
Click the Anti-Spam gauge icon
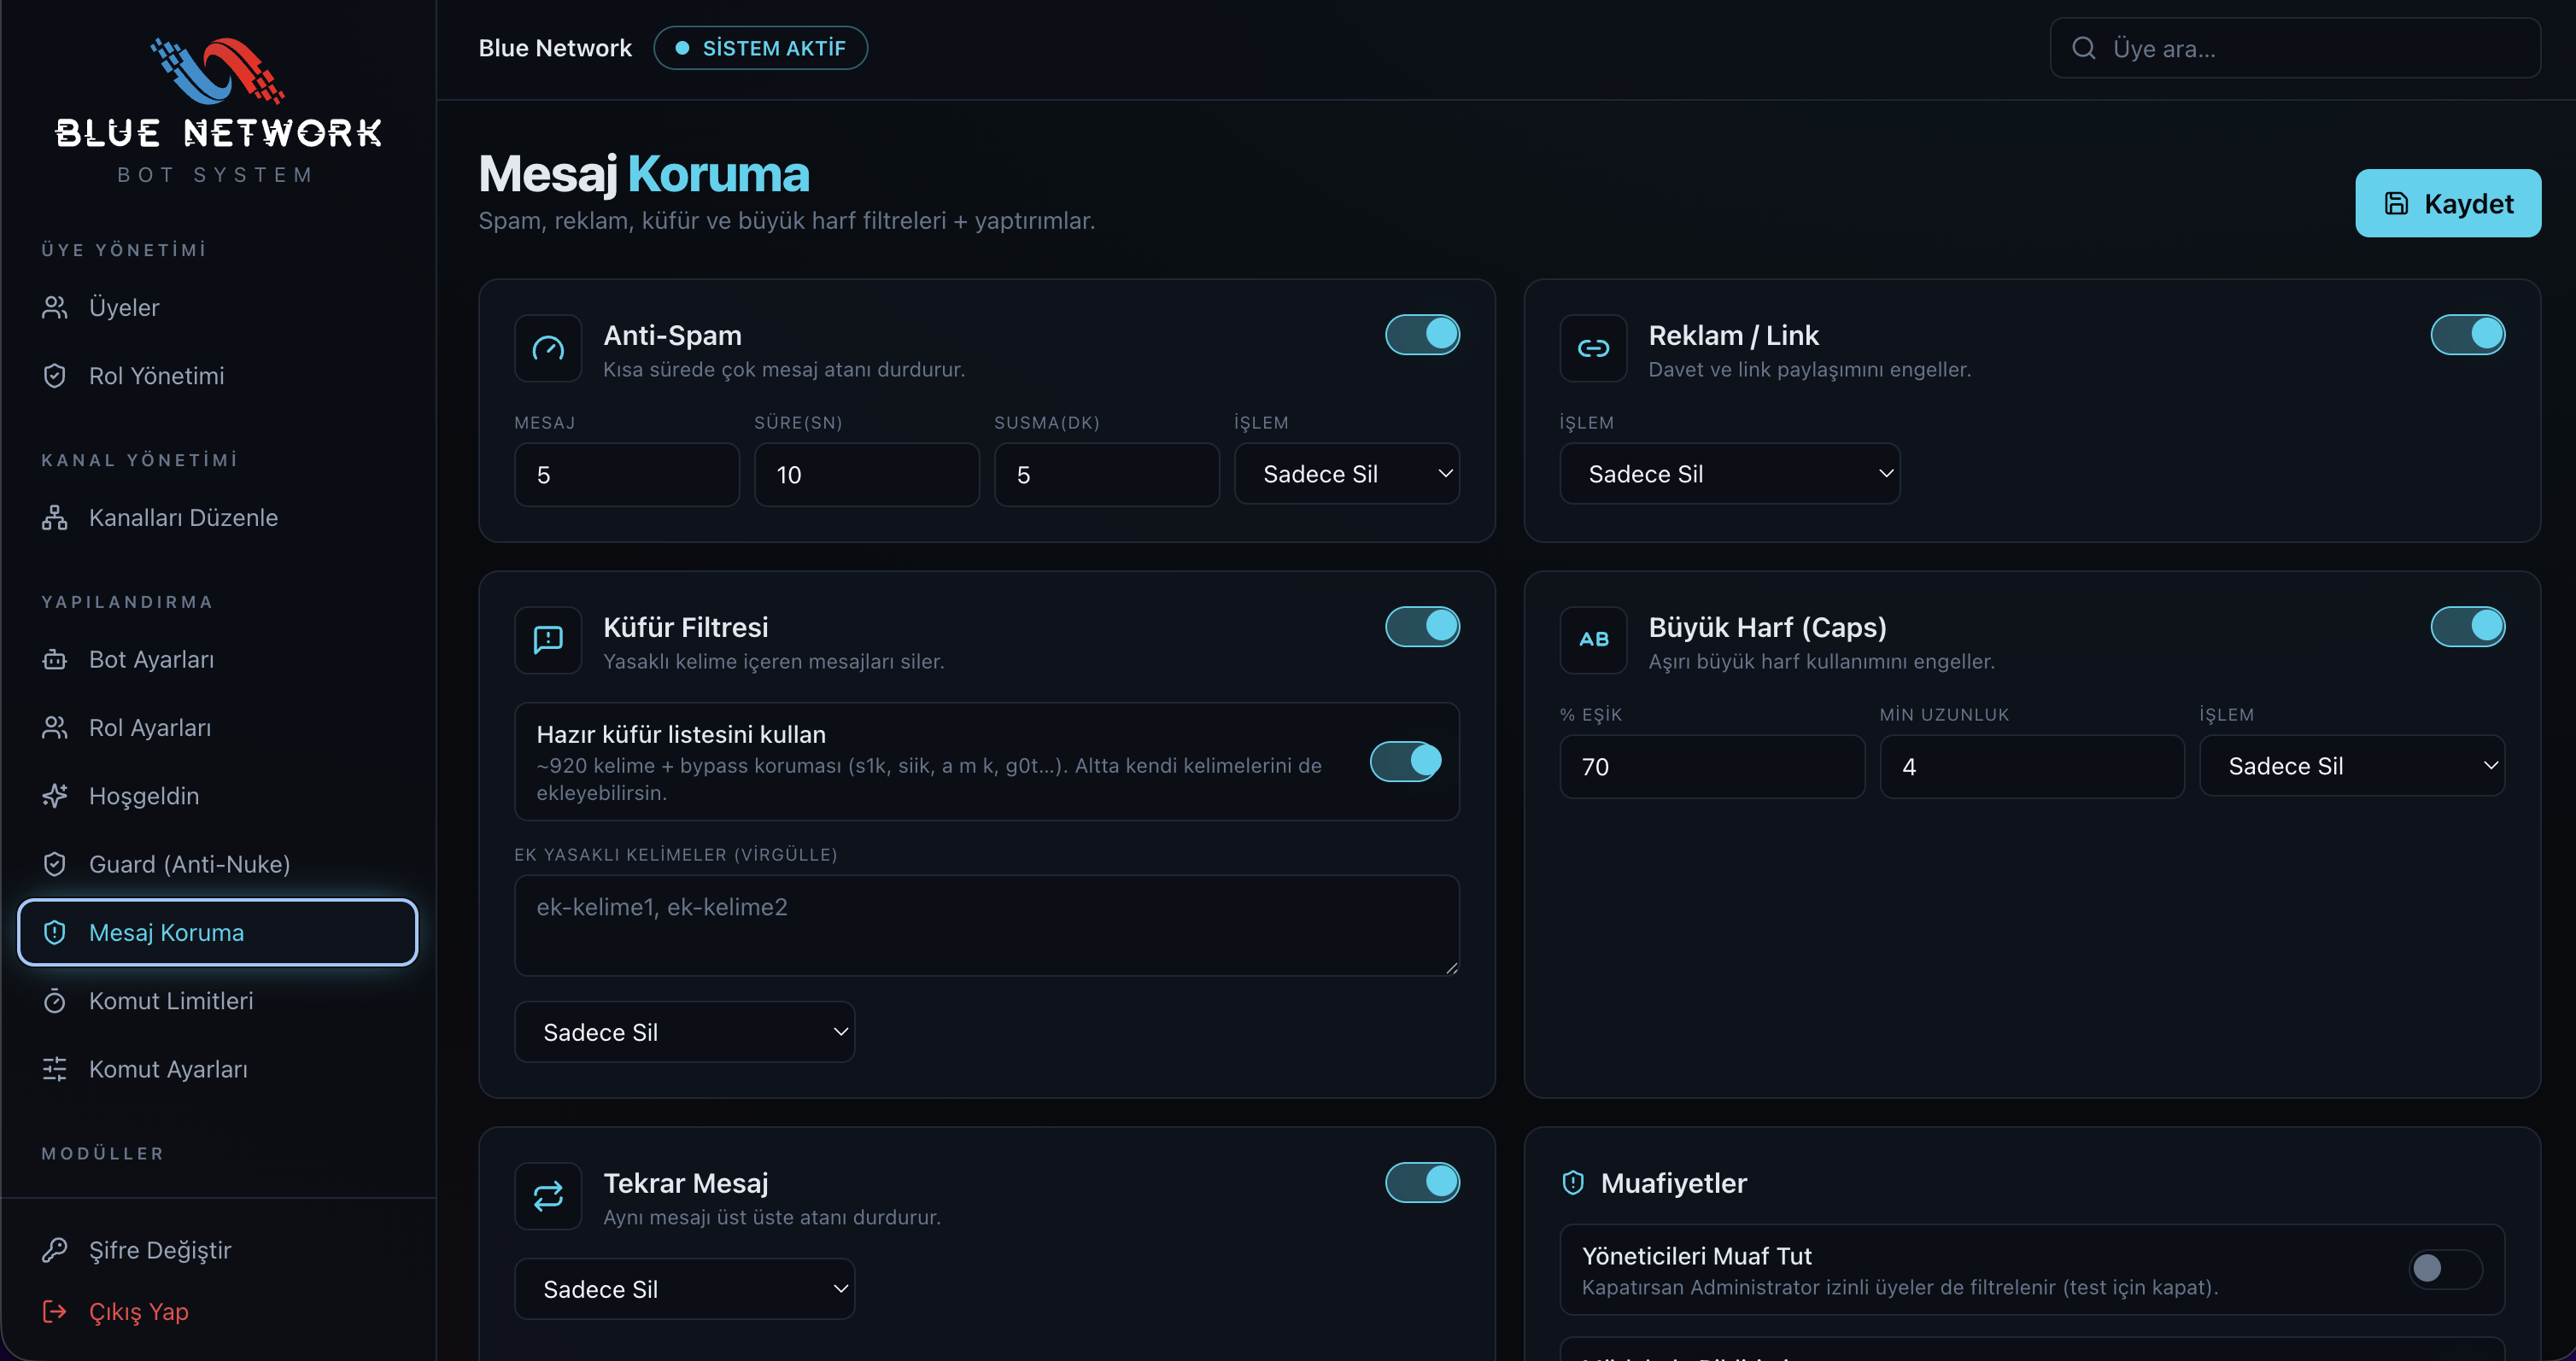coord(548,348)
